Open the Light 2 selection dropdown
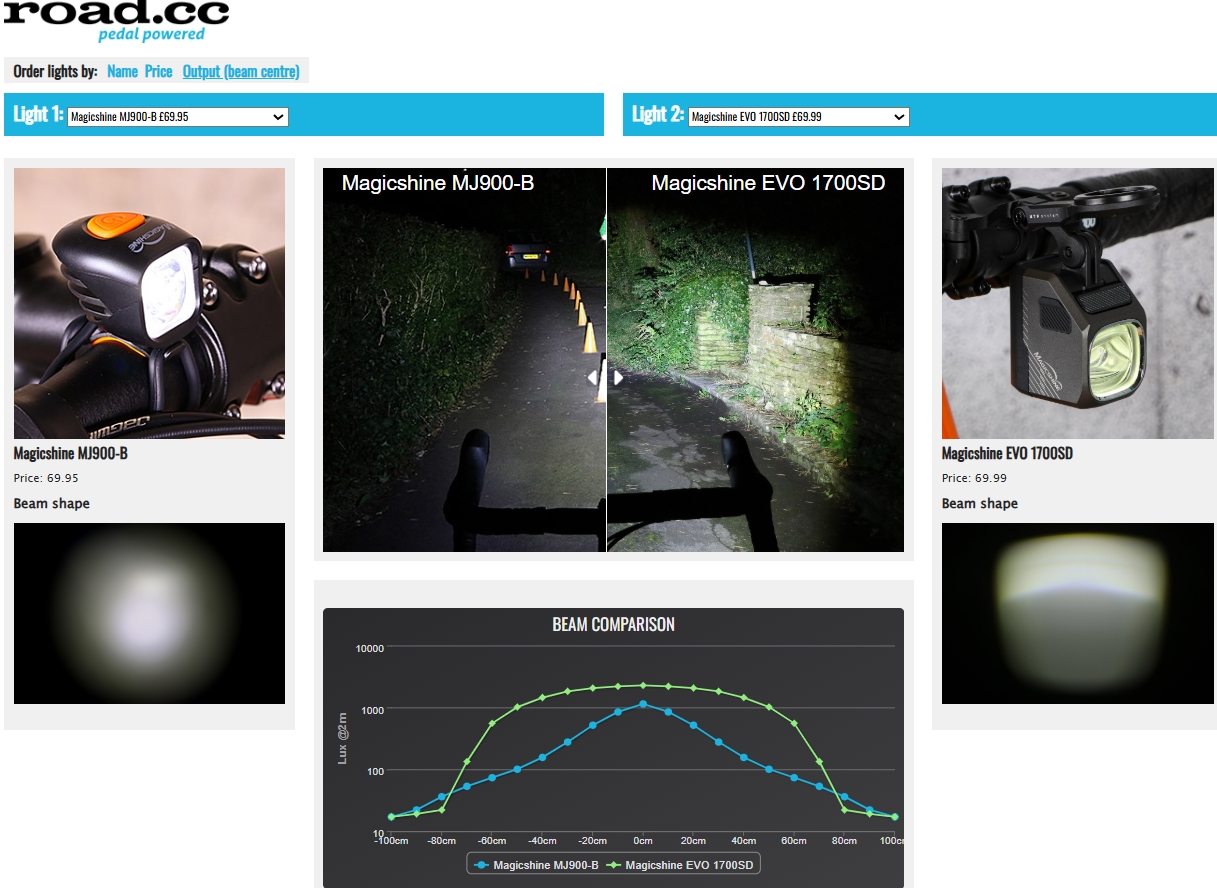 point(799,117)
